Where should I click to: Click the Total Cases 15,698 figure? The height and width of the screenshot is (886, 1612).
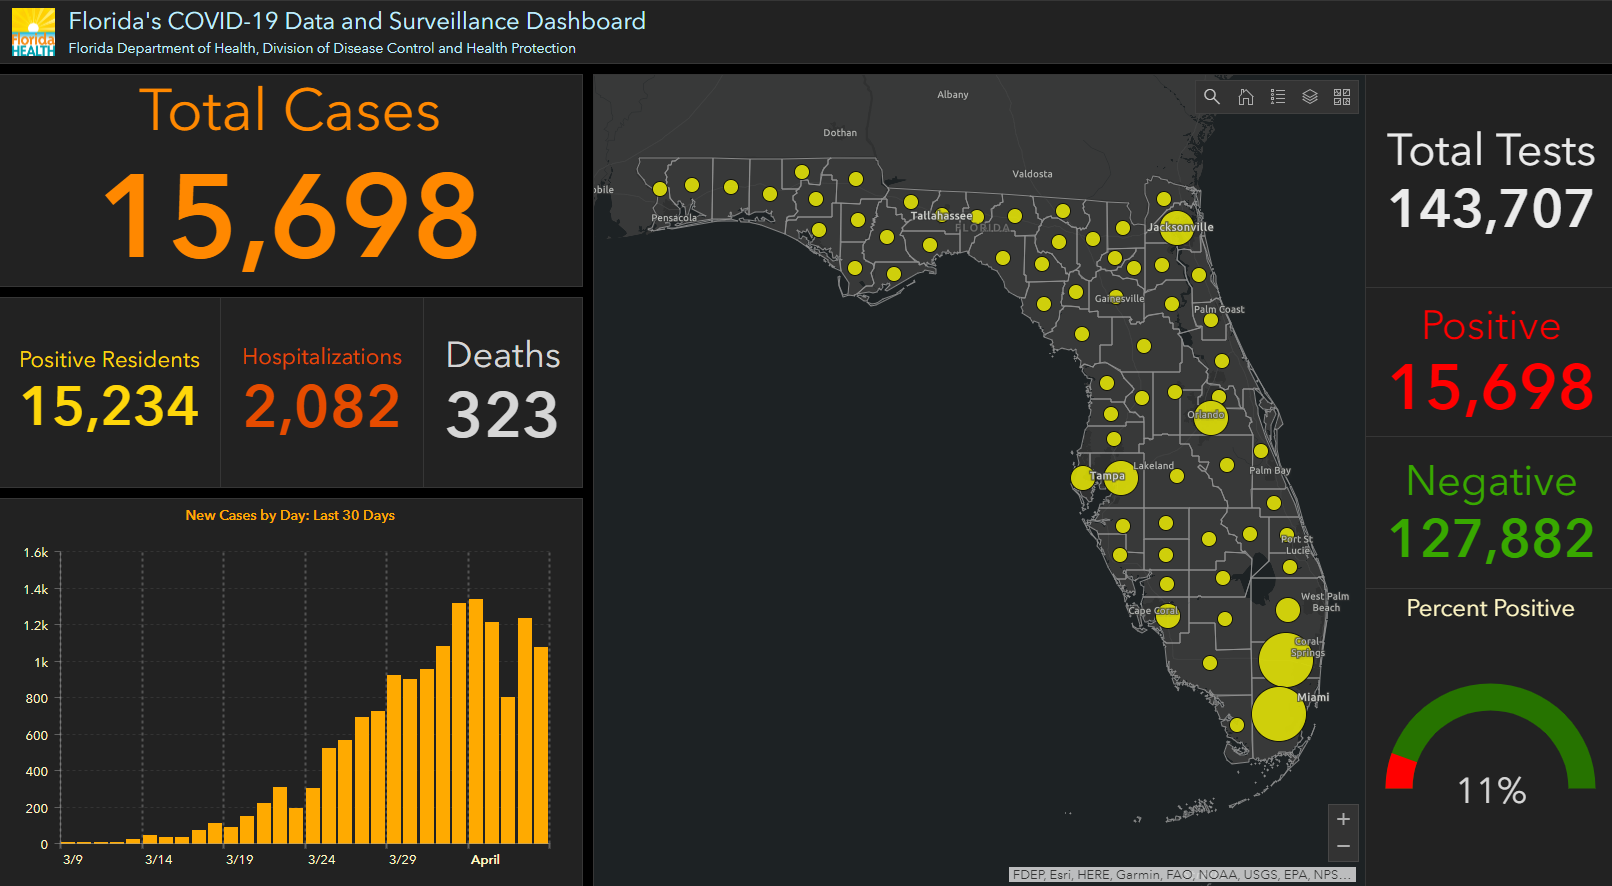(291, 215)
